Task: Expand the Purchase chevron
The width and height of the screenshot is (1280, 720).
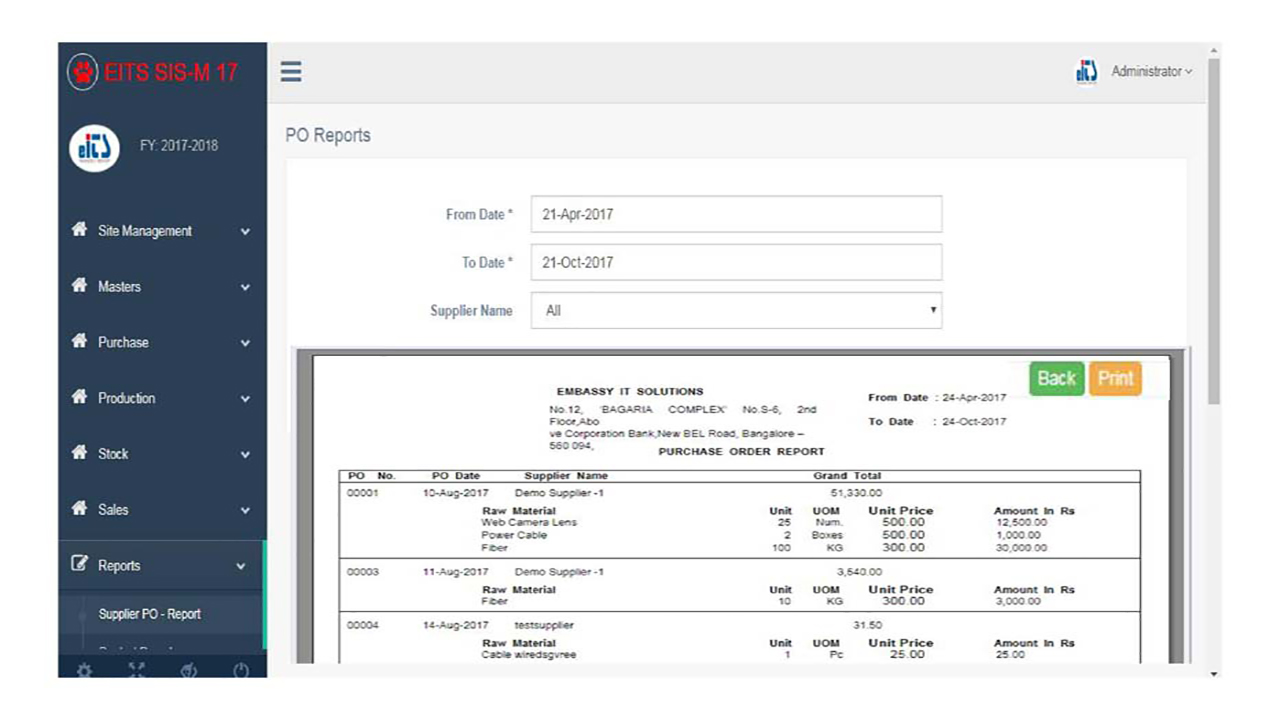Action: coord(245,343)
